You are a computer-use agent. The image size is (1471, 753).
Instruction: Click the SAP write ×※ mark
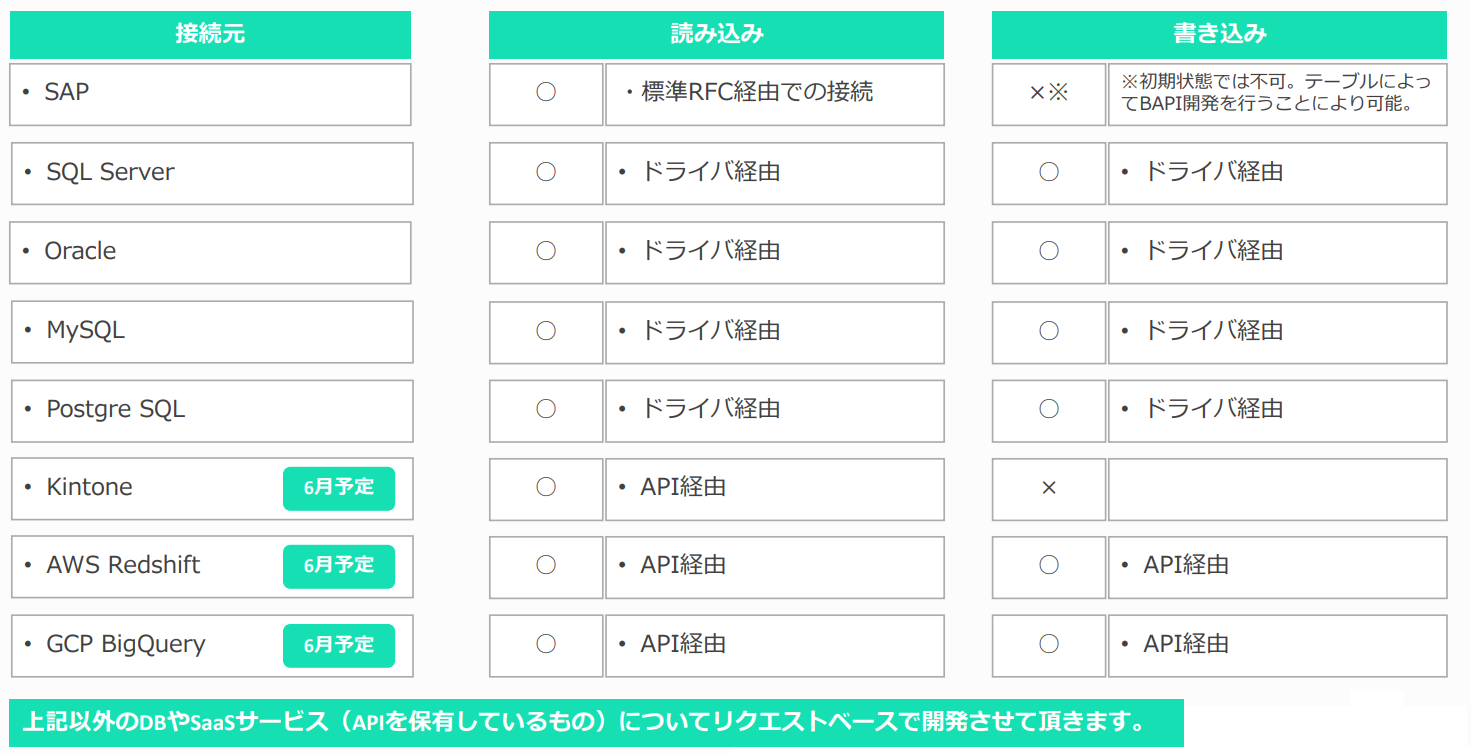click(x=1049, y=93)
